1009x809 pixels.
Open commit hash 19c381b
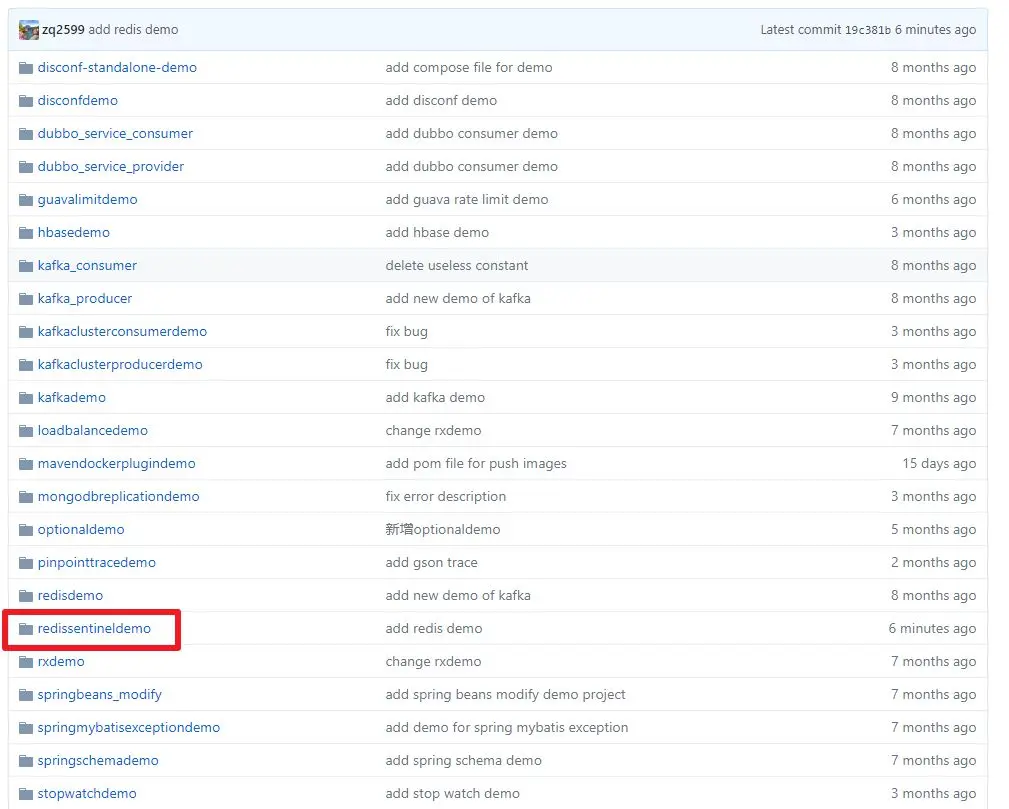click(x=868, y=30)
